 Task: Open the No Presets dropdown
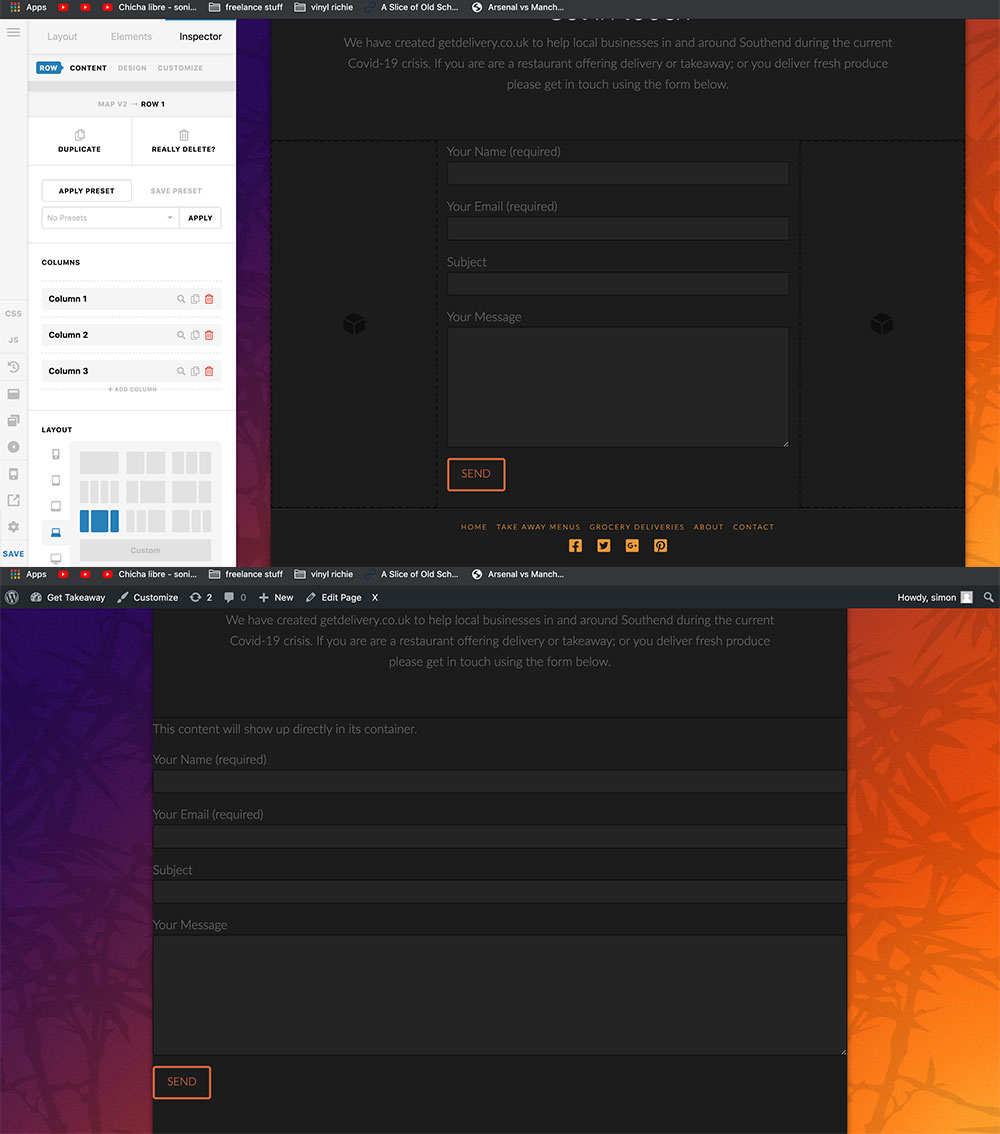click(110, 218)
